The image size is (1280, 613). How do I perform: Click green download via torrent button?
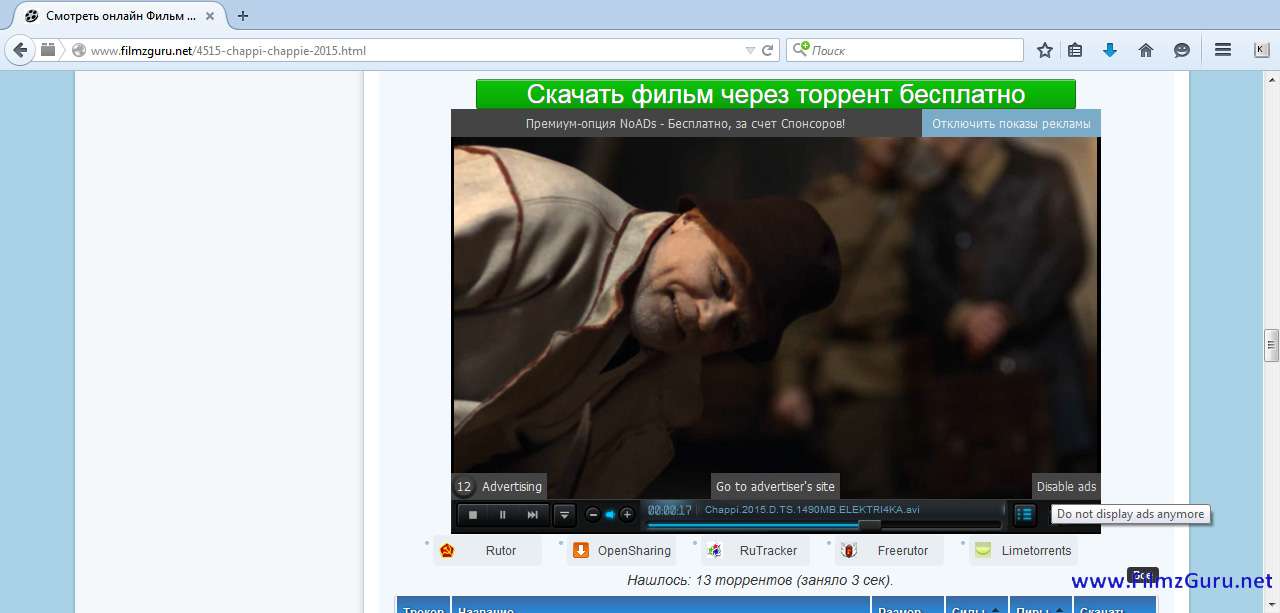(775, 94)
